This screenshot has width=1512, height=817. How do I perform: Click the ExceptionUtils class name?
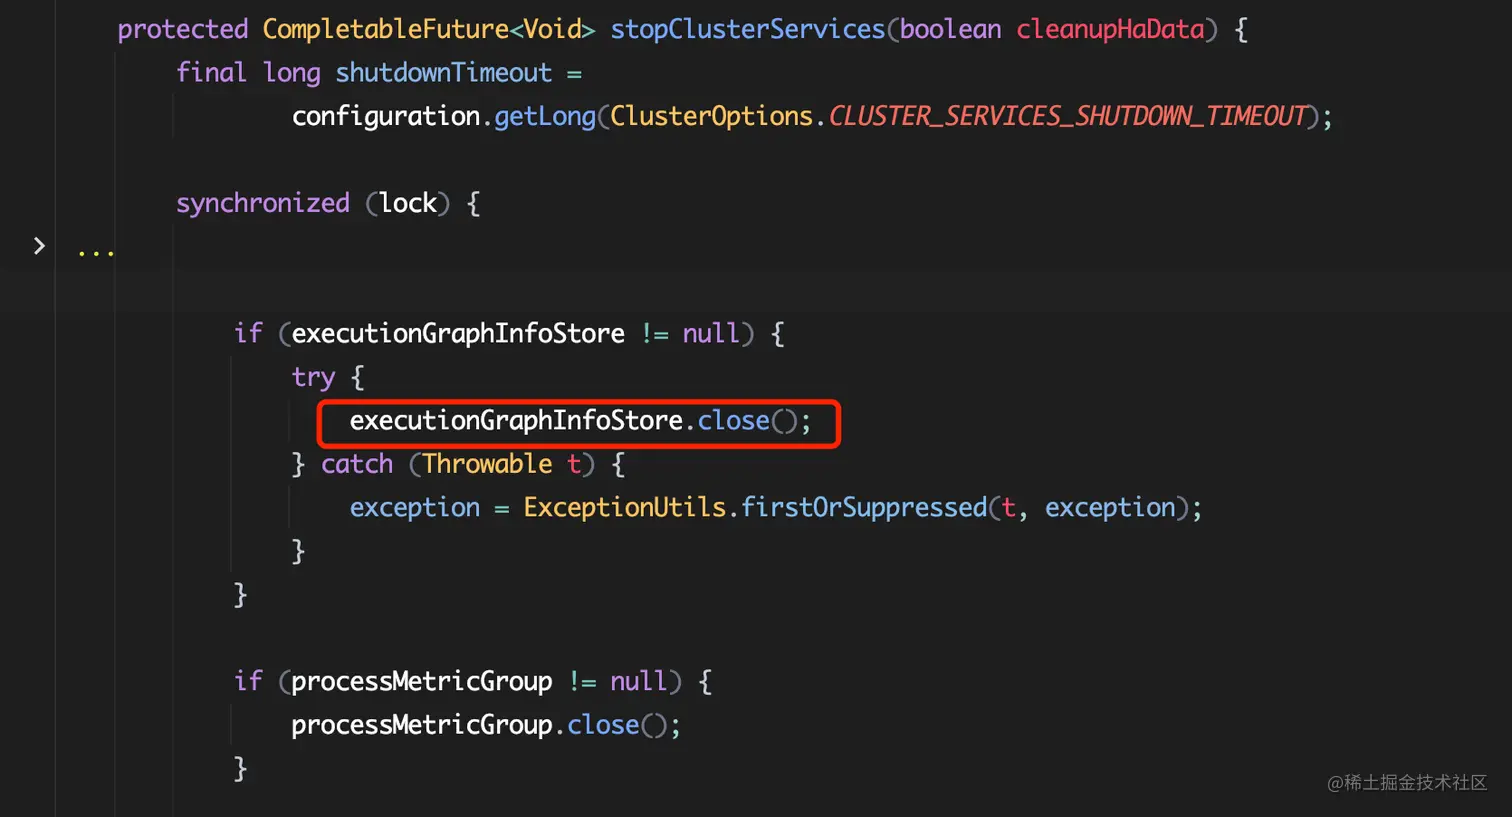click(x=624, y=507)
